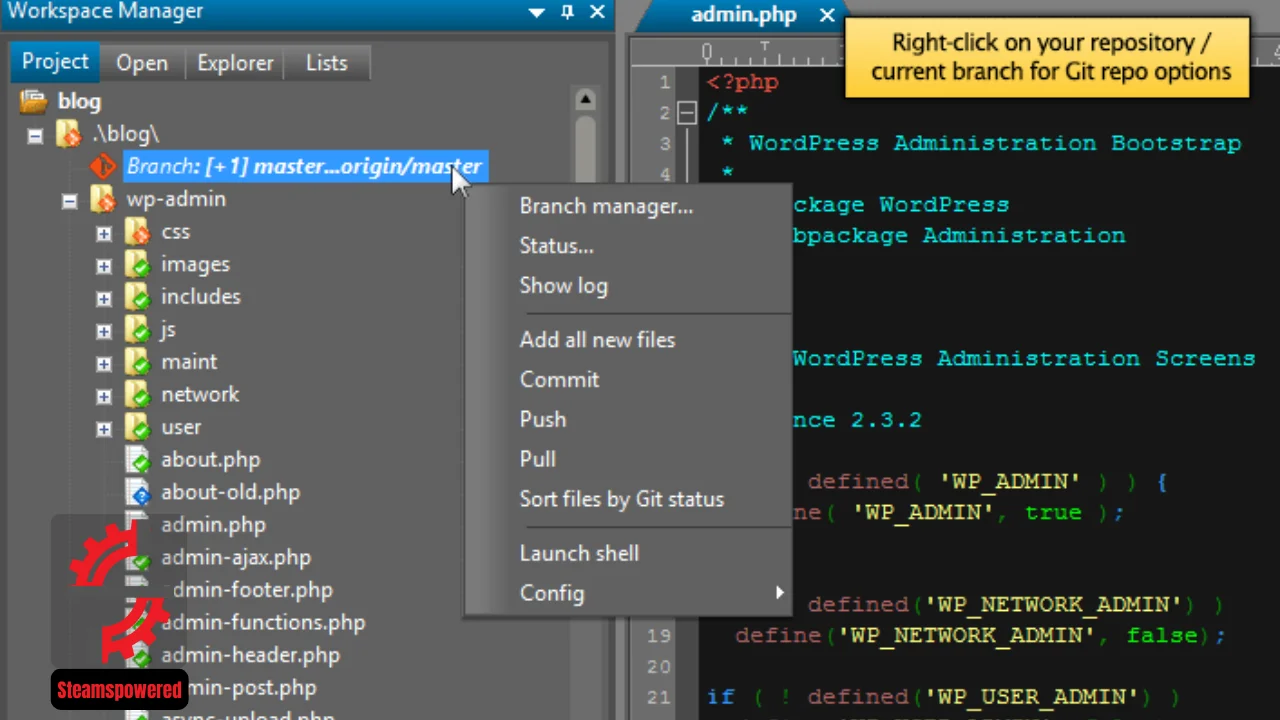
Task: Select admin-header.php in the project tree
Action: point(250,655)
